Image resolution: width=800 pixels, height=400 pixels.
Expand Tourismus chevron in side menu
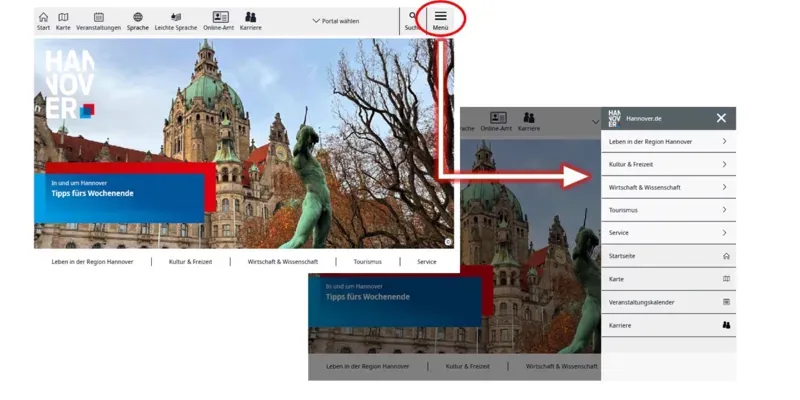[x=724, y=210]
